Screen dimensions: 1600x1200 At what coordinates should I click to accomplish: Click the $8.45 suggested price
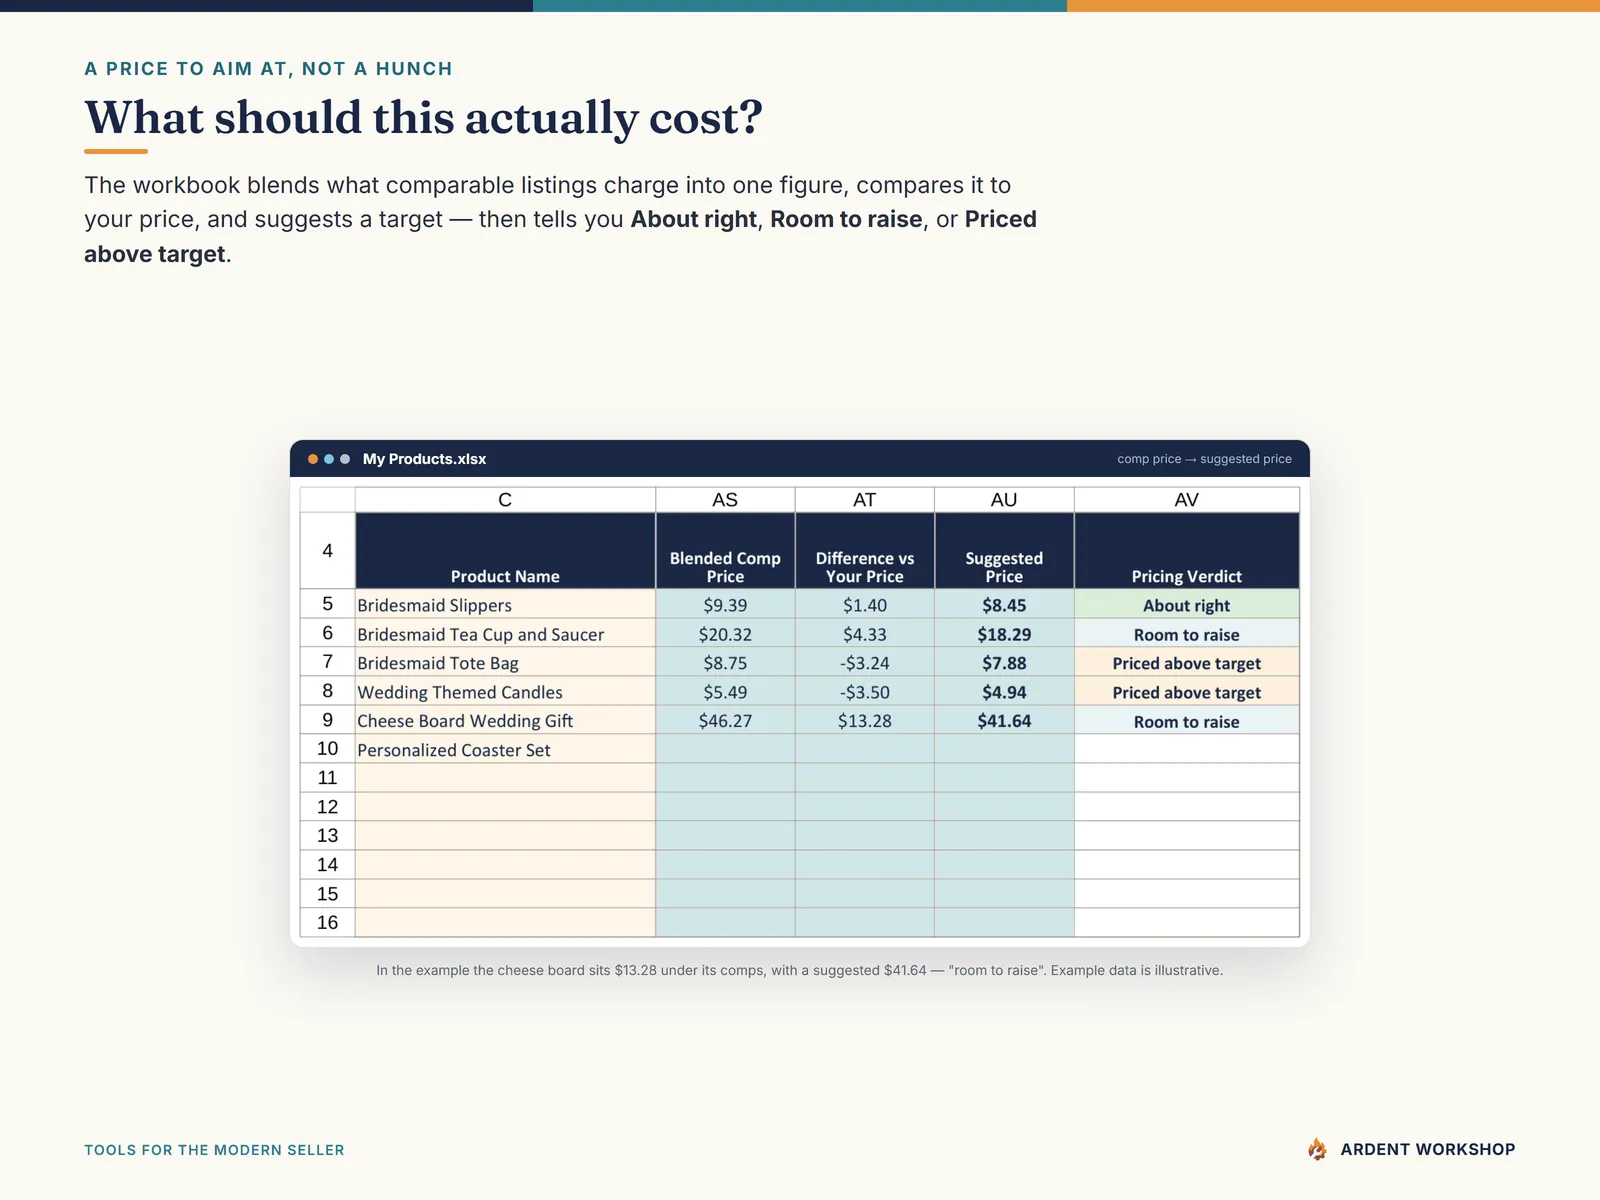coord(1004,604)
